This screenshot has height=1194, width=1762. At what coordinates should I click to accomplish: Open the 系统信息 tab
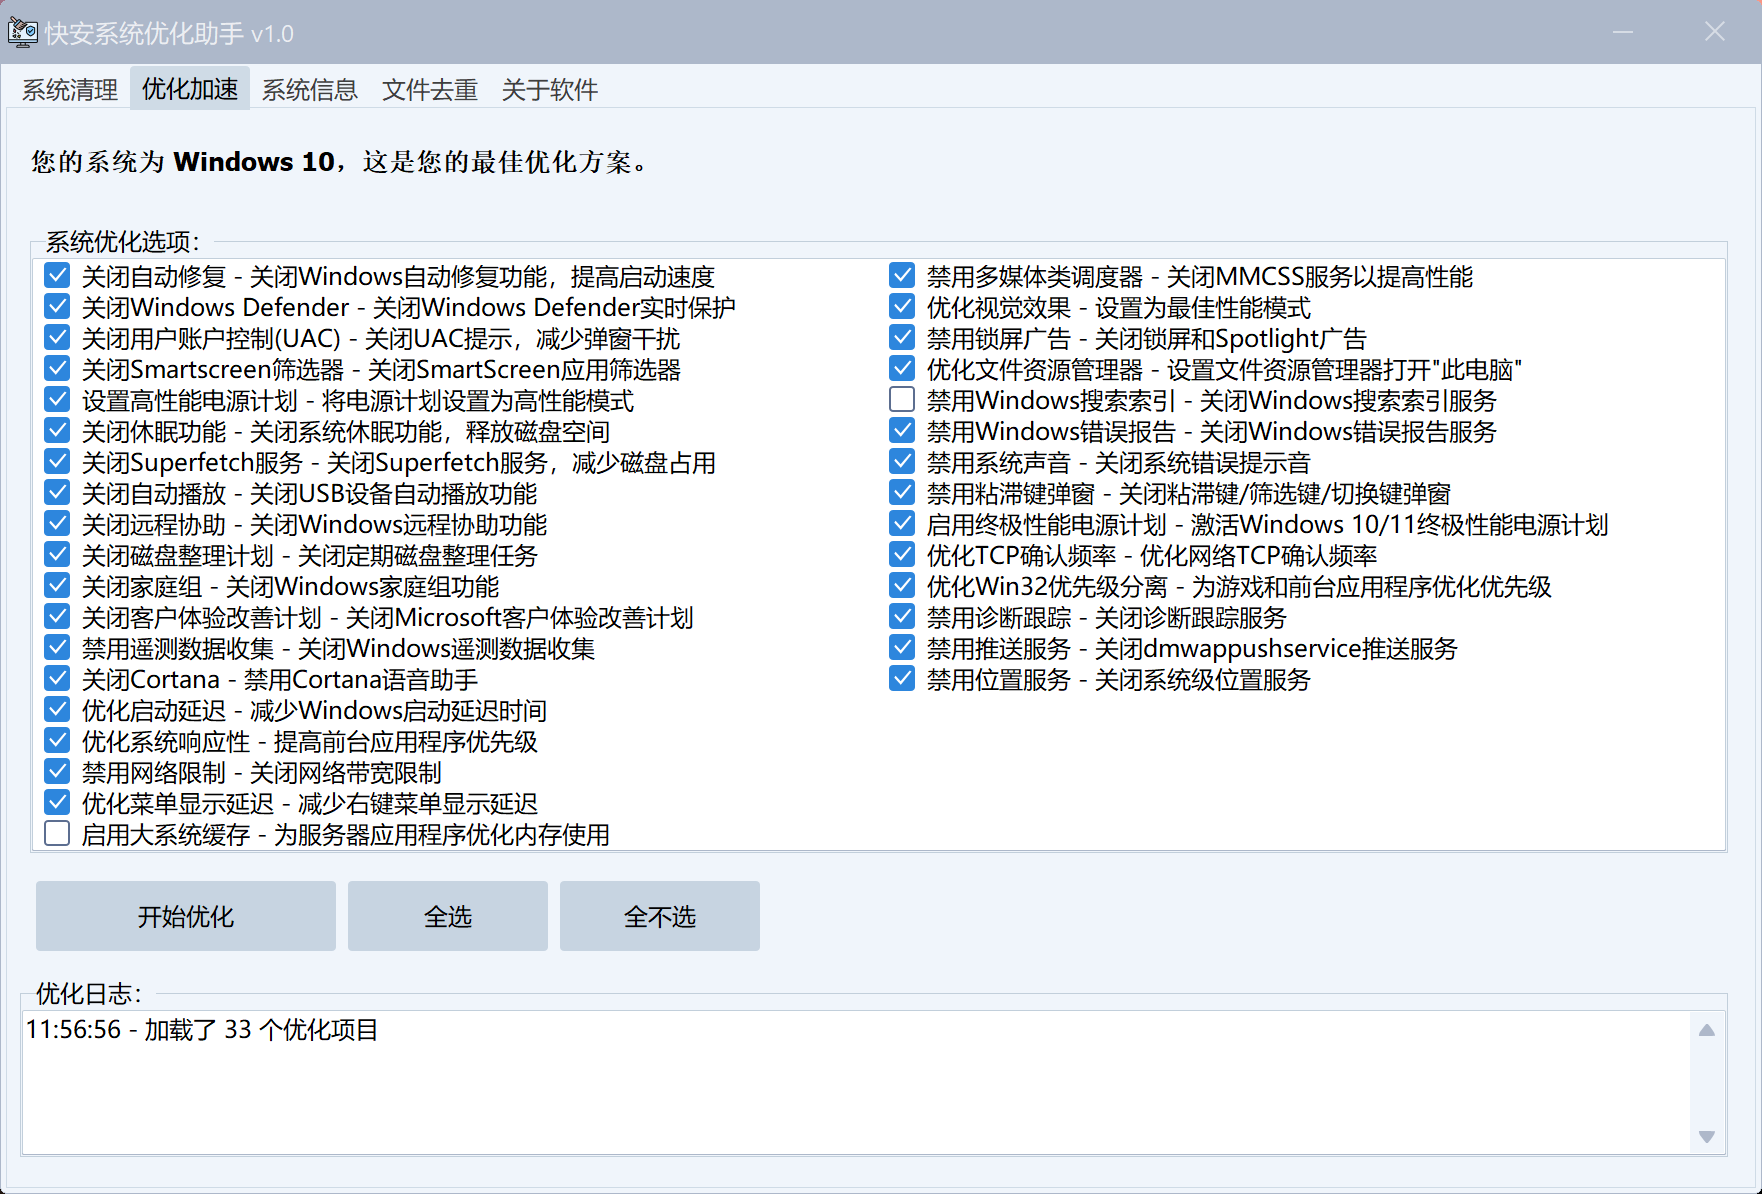click(x=310, y=90)
